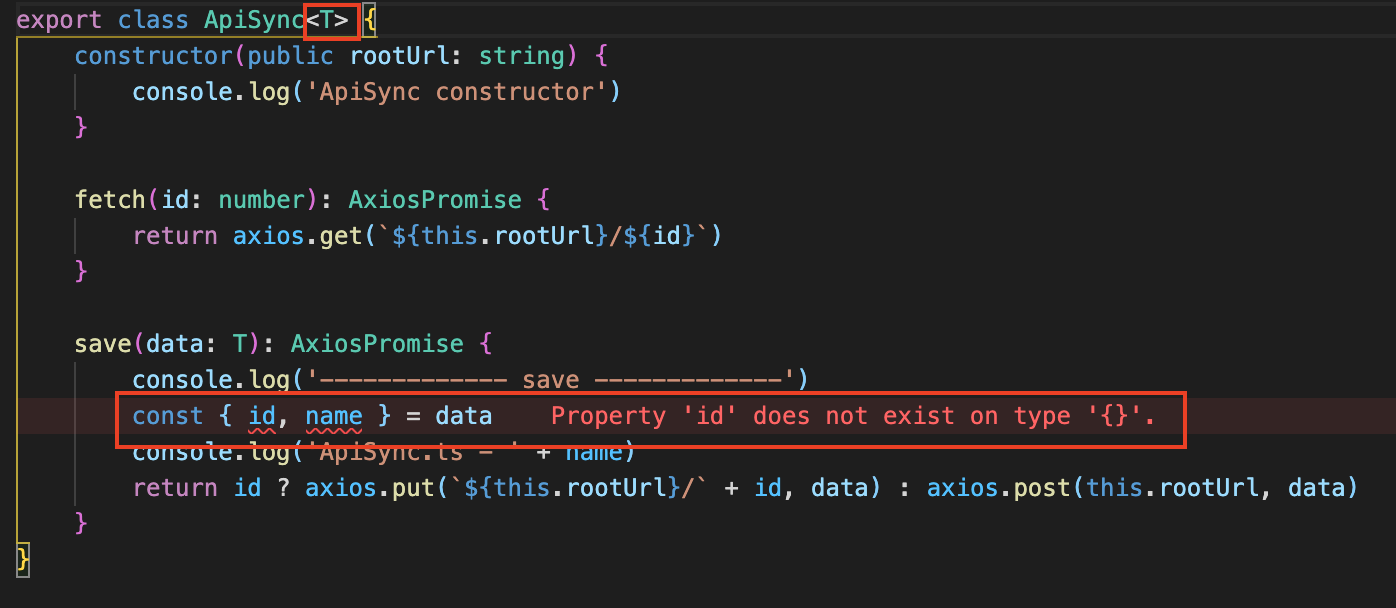Click AxiosPromise return type of fetch

coord(435,200)
